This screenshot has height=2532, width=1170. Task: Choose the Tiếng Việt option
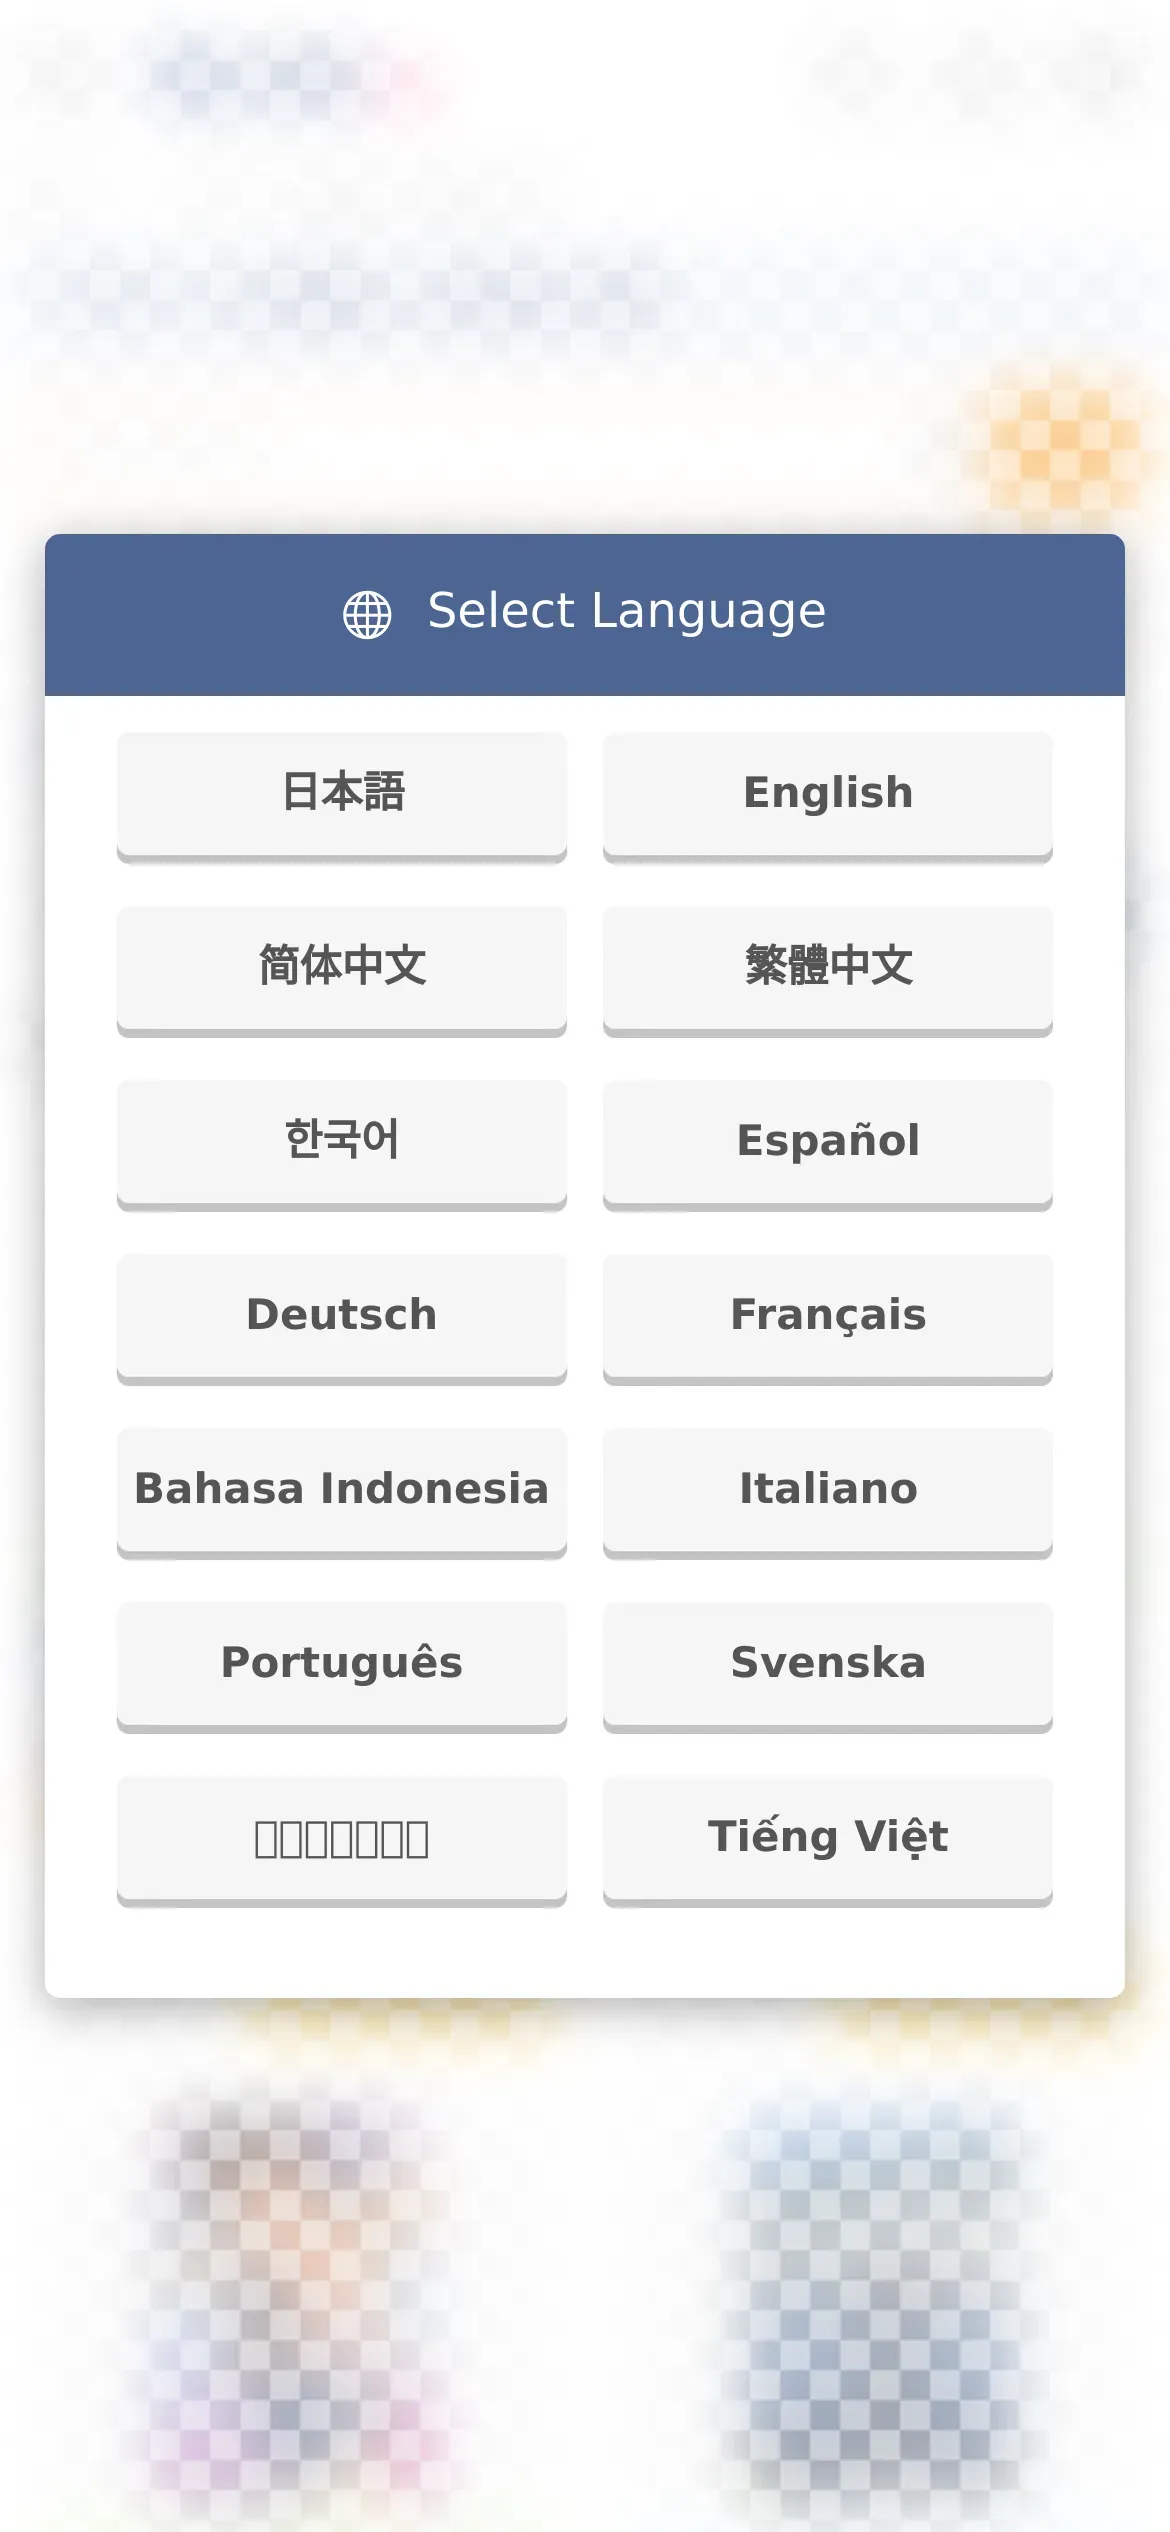click(x=828, y=1838)
